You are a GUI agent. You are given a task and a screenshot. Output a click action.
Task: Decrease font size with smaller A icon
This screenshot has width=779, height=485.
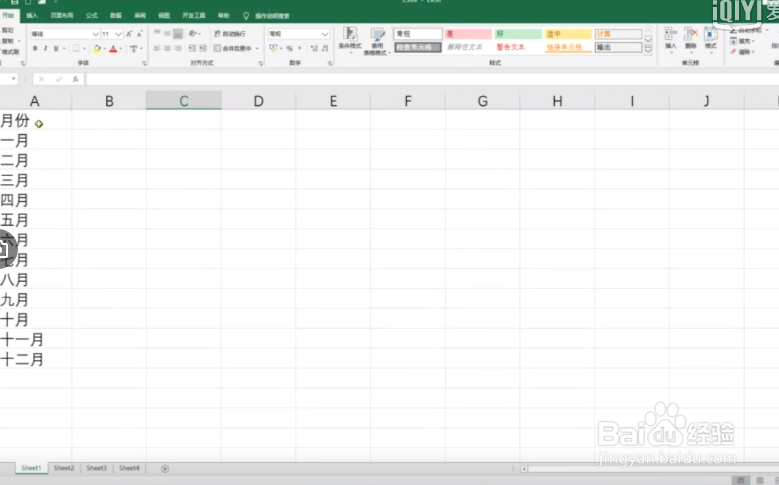140,34
